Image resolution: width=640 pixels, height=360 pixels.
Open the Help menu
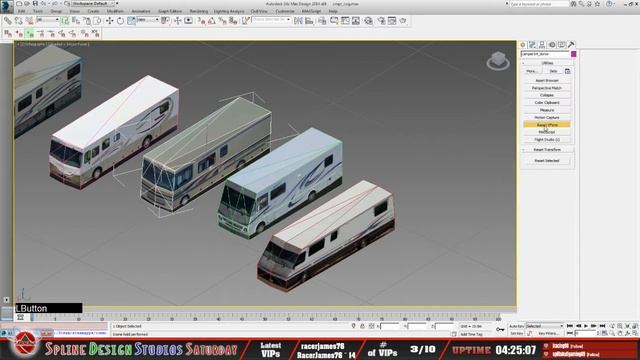click(333, 11)
